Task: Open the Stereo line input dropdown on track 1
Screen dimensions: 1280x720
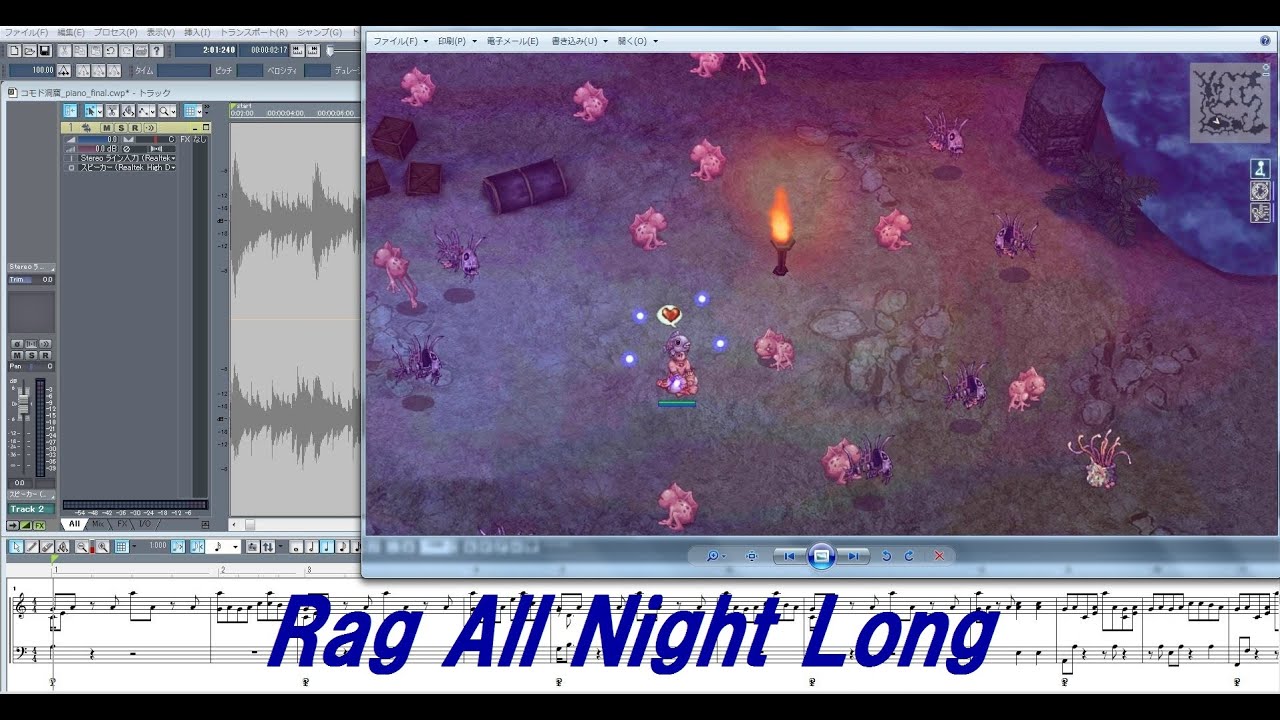Action: tap(126, 158)
